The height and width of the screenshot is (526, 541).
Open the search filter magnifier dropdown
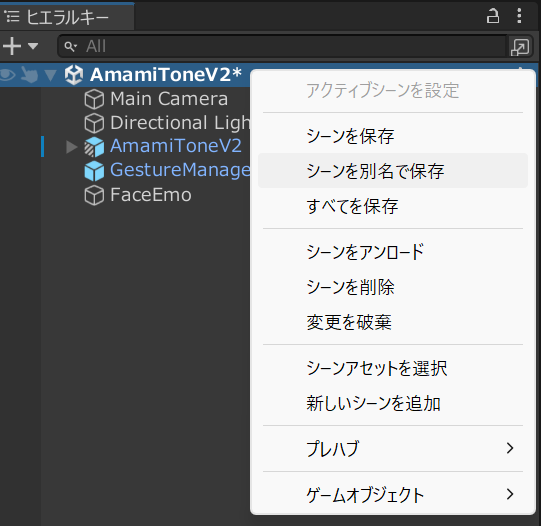[70, 46]
